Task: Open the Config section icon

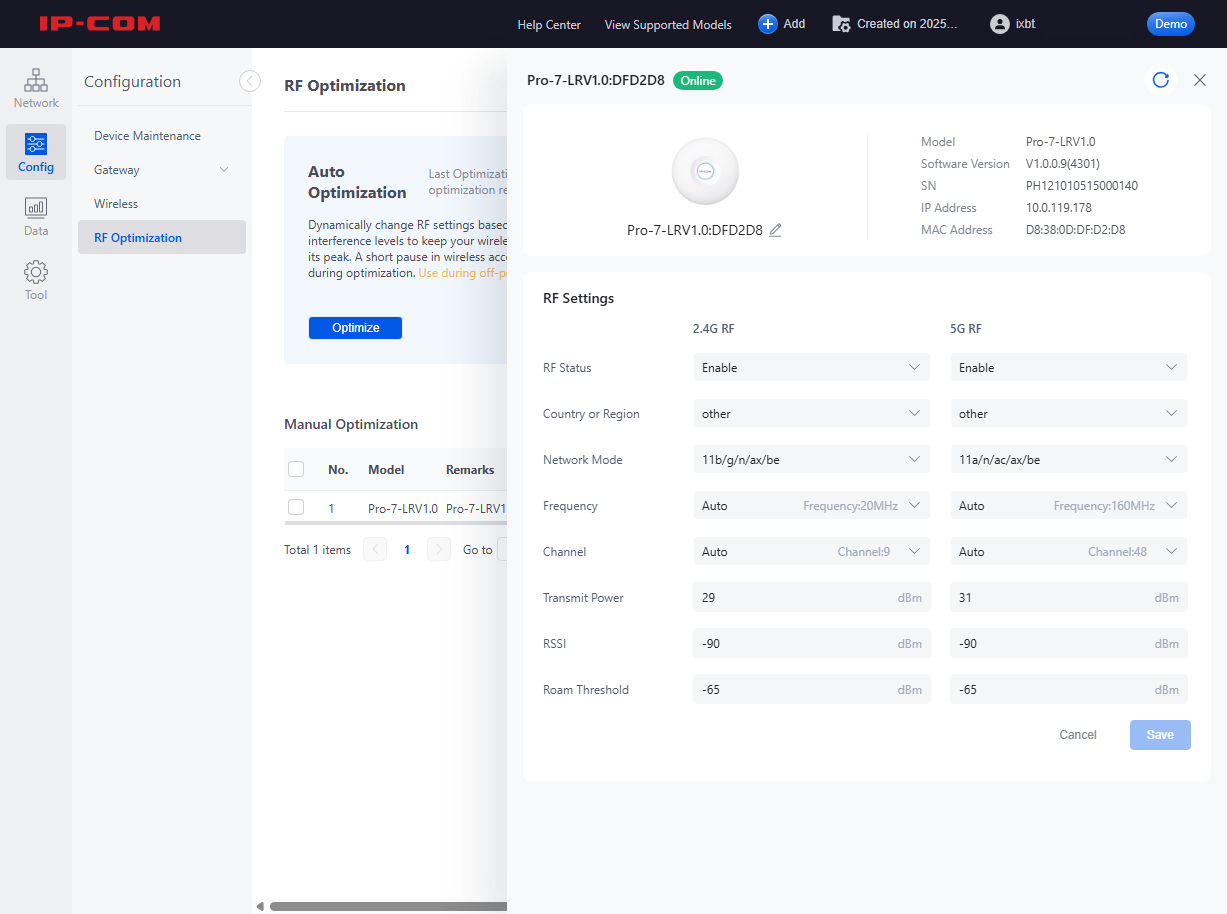Action: pyautogui.click(x=36, y=143)
